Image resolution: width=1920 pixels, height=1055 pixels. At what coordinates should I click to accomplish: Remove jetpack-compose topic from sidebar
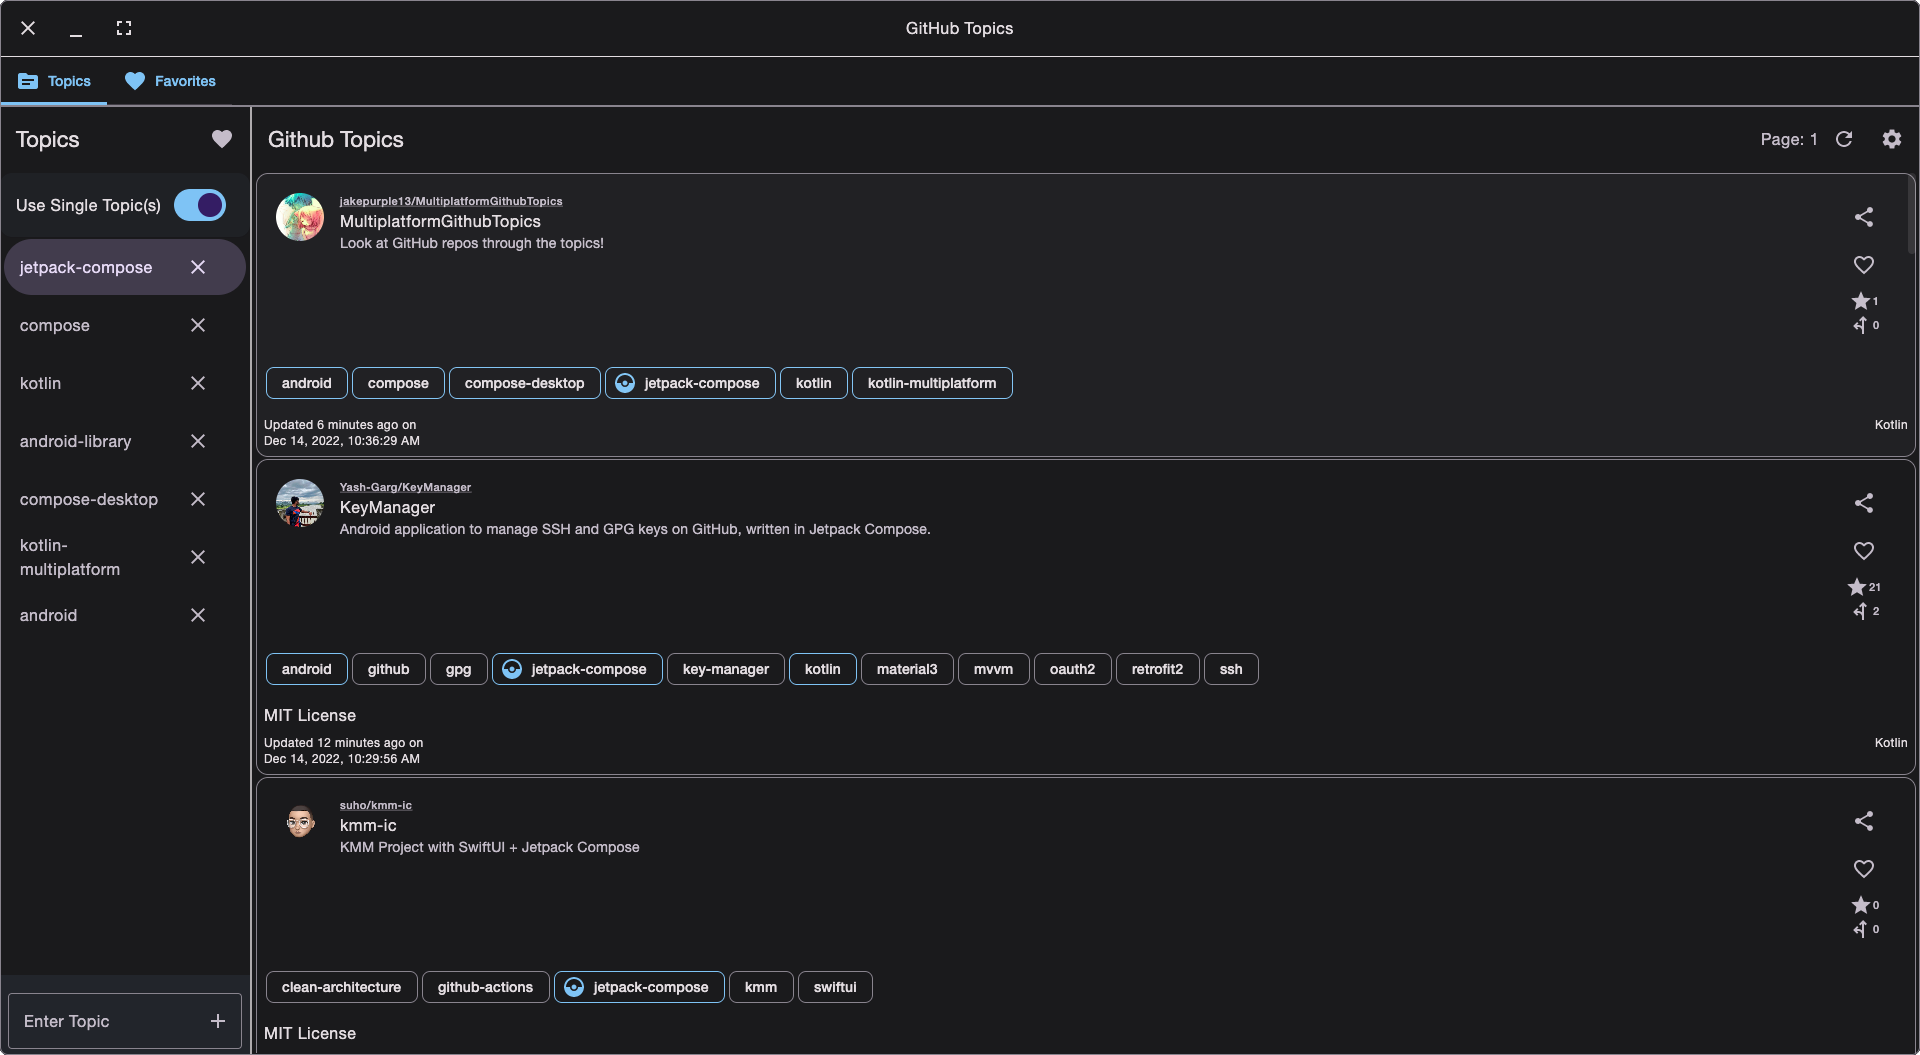point(198,267)
